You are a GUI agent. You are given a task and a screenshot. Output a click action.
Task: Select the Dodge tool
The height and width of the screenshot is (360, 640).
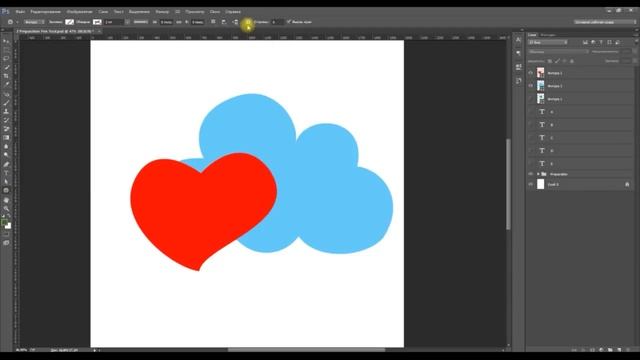[6, 155]
